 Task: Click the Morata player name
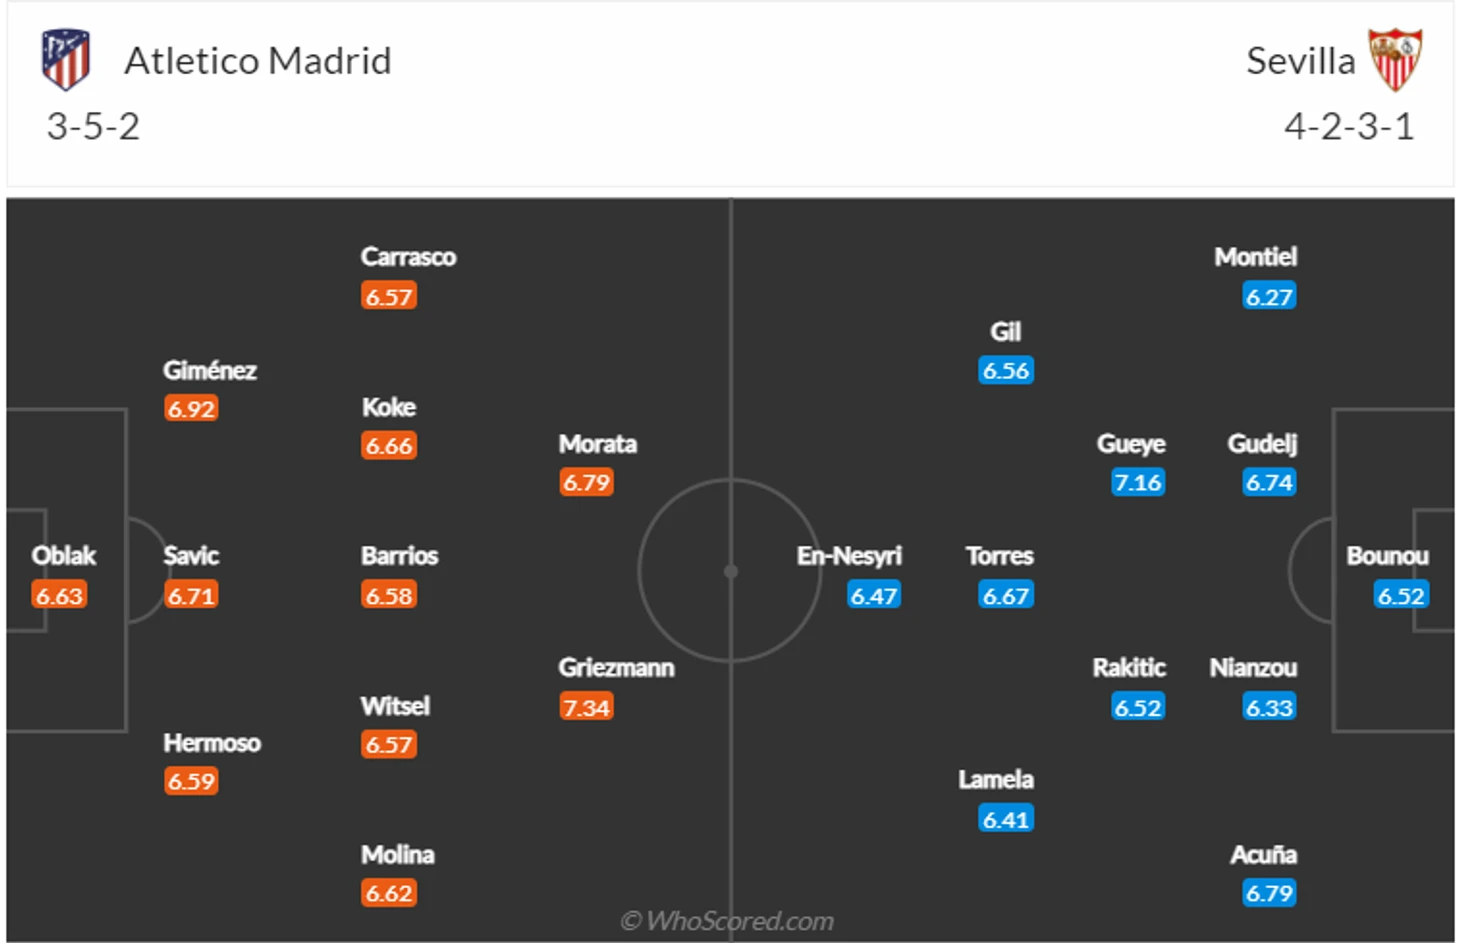point(598,443)
